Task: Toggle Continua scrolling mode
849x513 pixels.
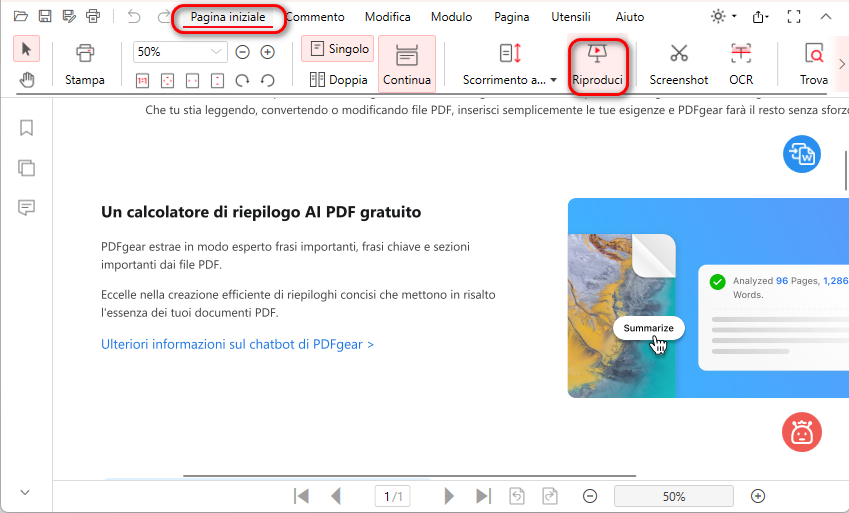Action: (x=407, y=64)
